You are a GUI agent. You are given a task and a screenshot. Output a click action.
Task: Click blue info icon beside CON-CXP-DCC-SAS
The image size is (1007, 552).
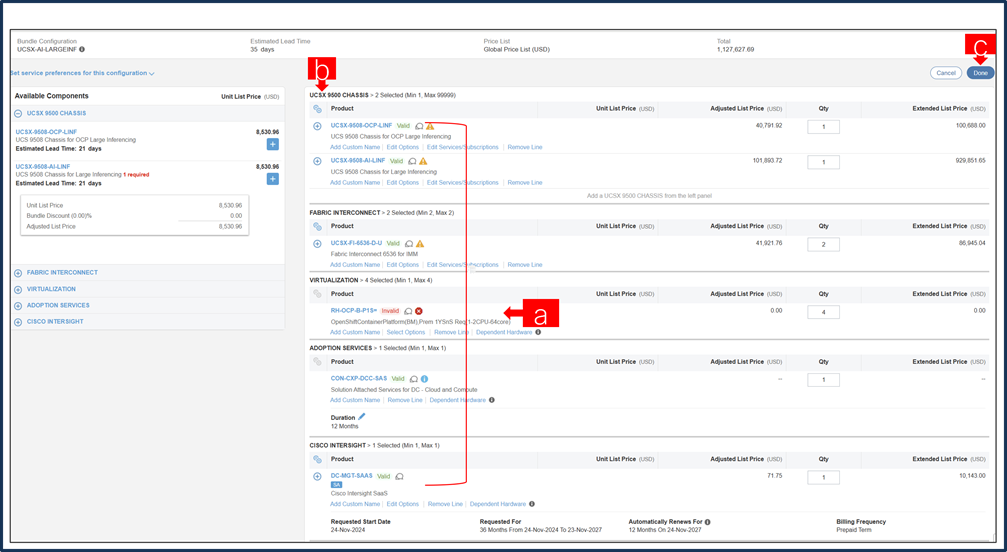425,379
